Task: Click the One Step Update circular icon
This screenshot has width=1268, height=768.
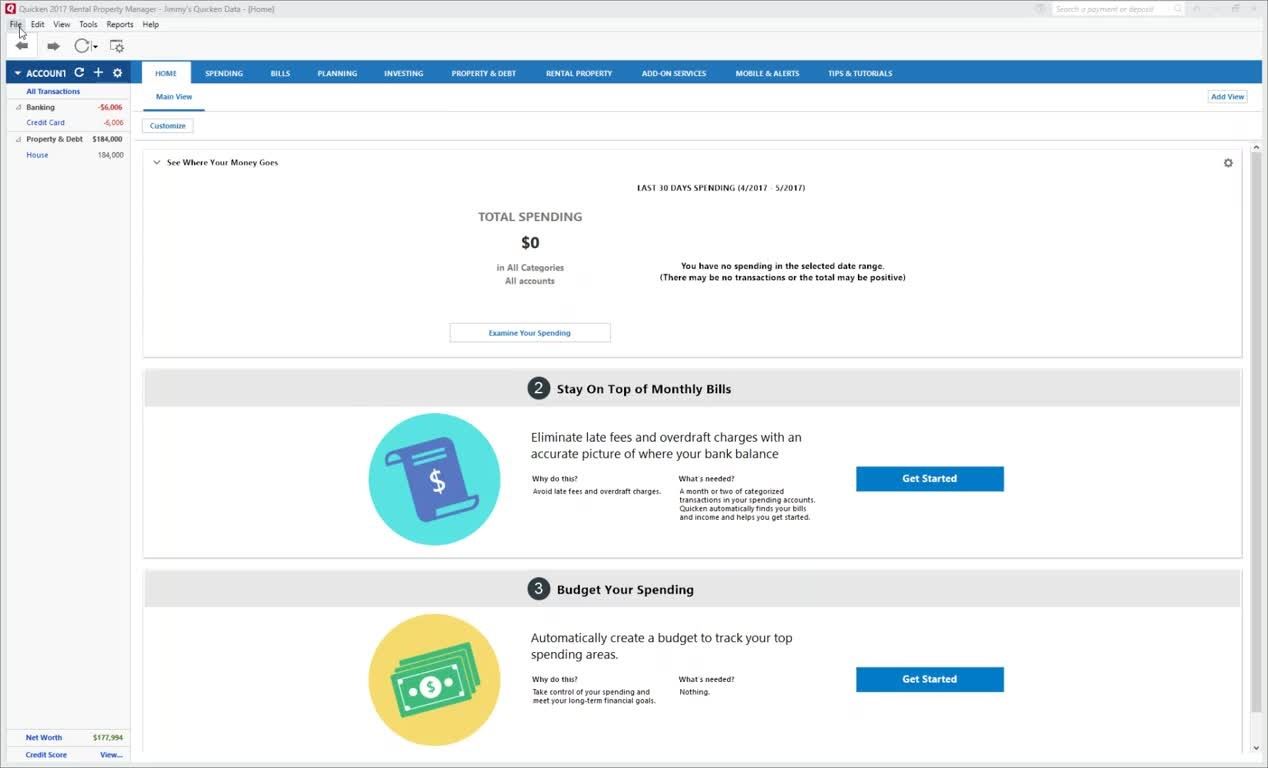Action: pos(82,46)
